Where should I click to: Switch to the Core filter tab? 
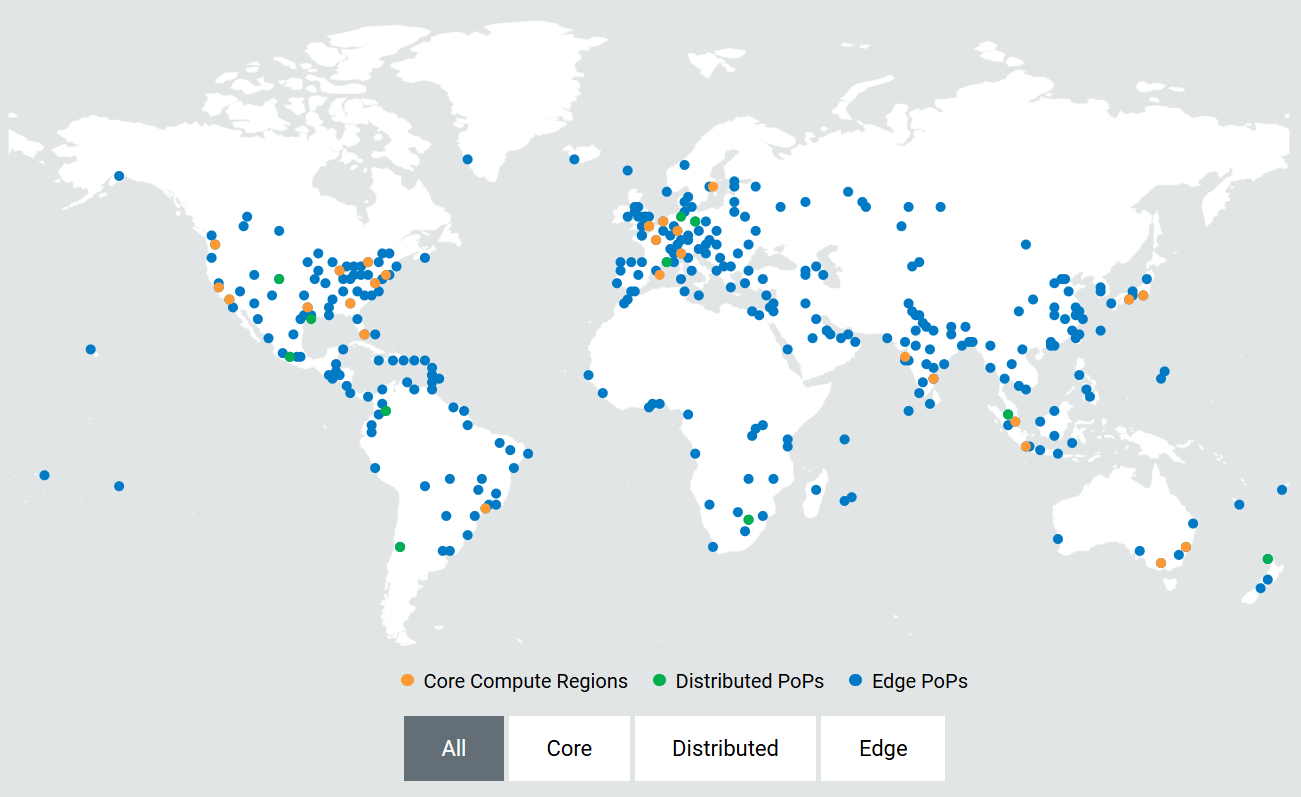(569, 748)
